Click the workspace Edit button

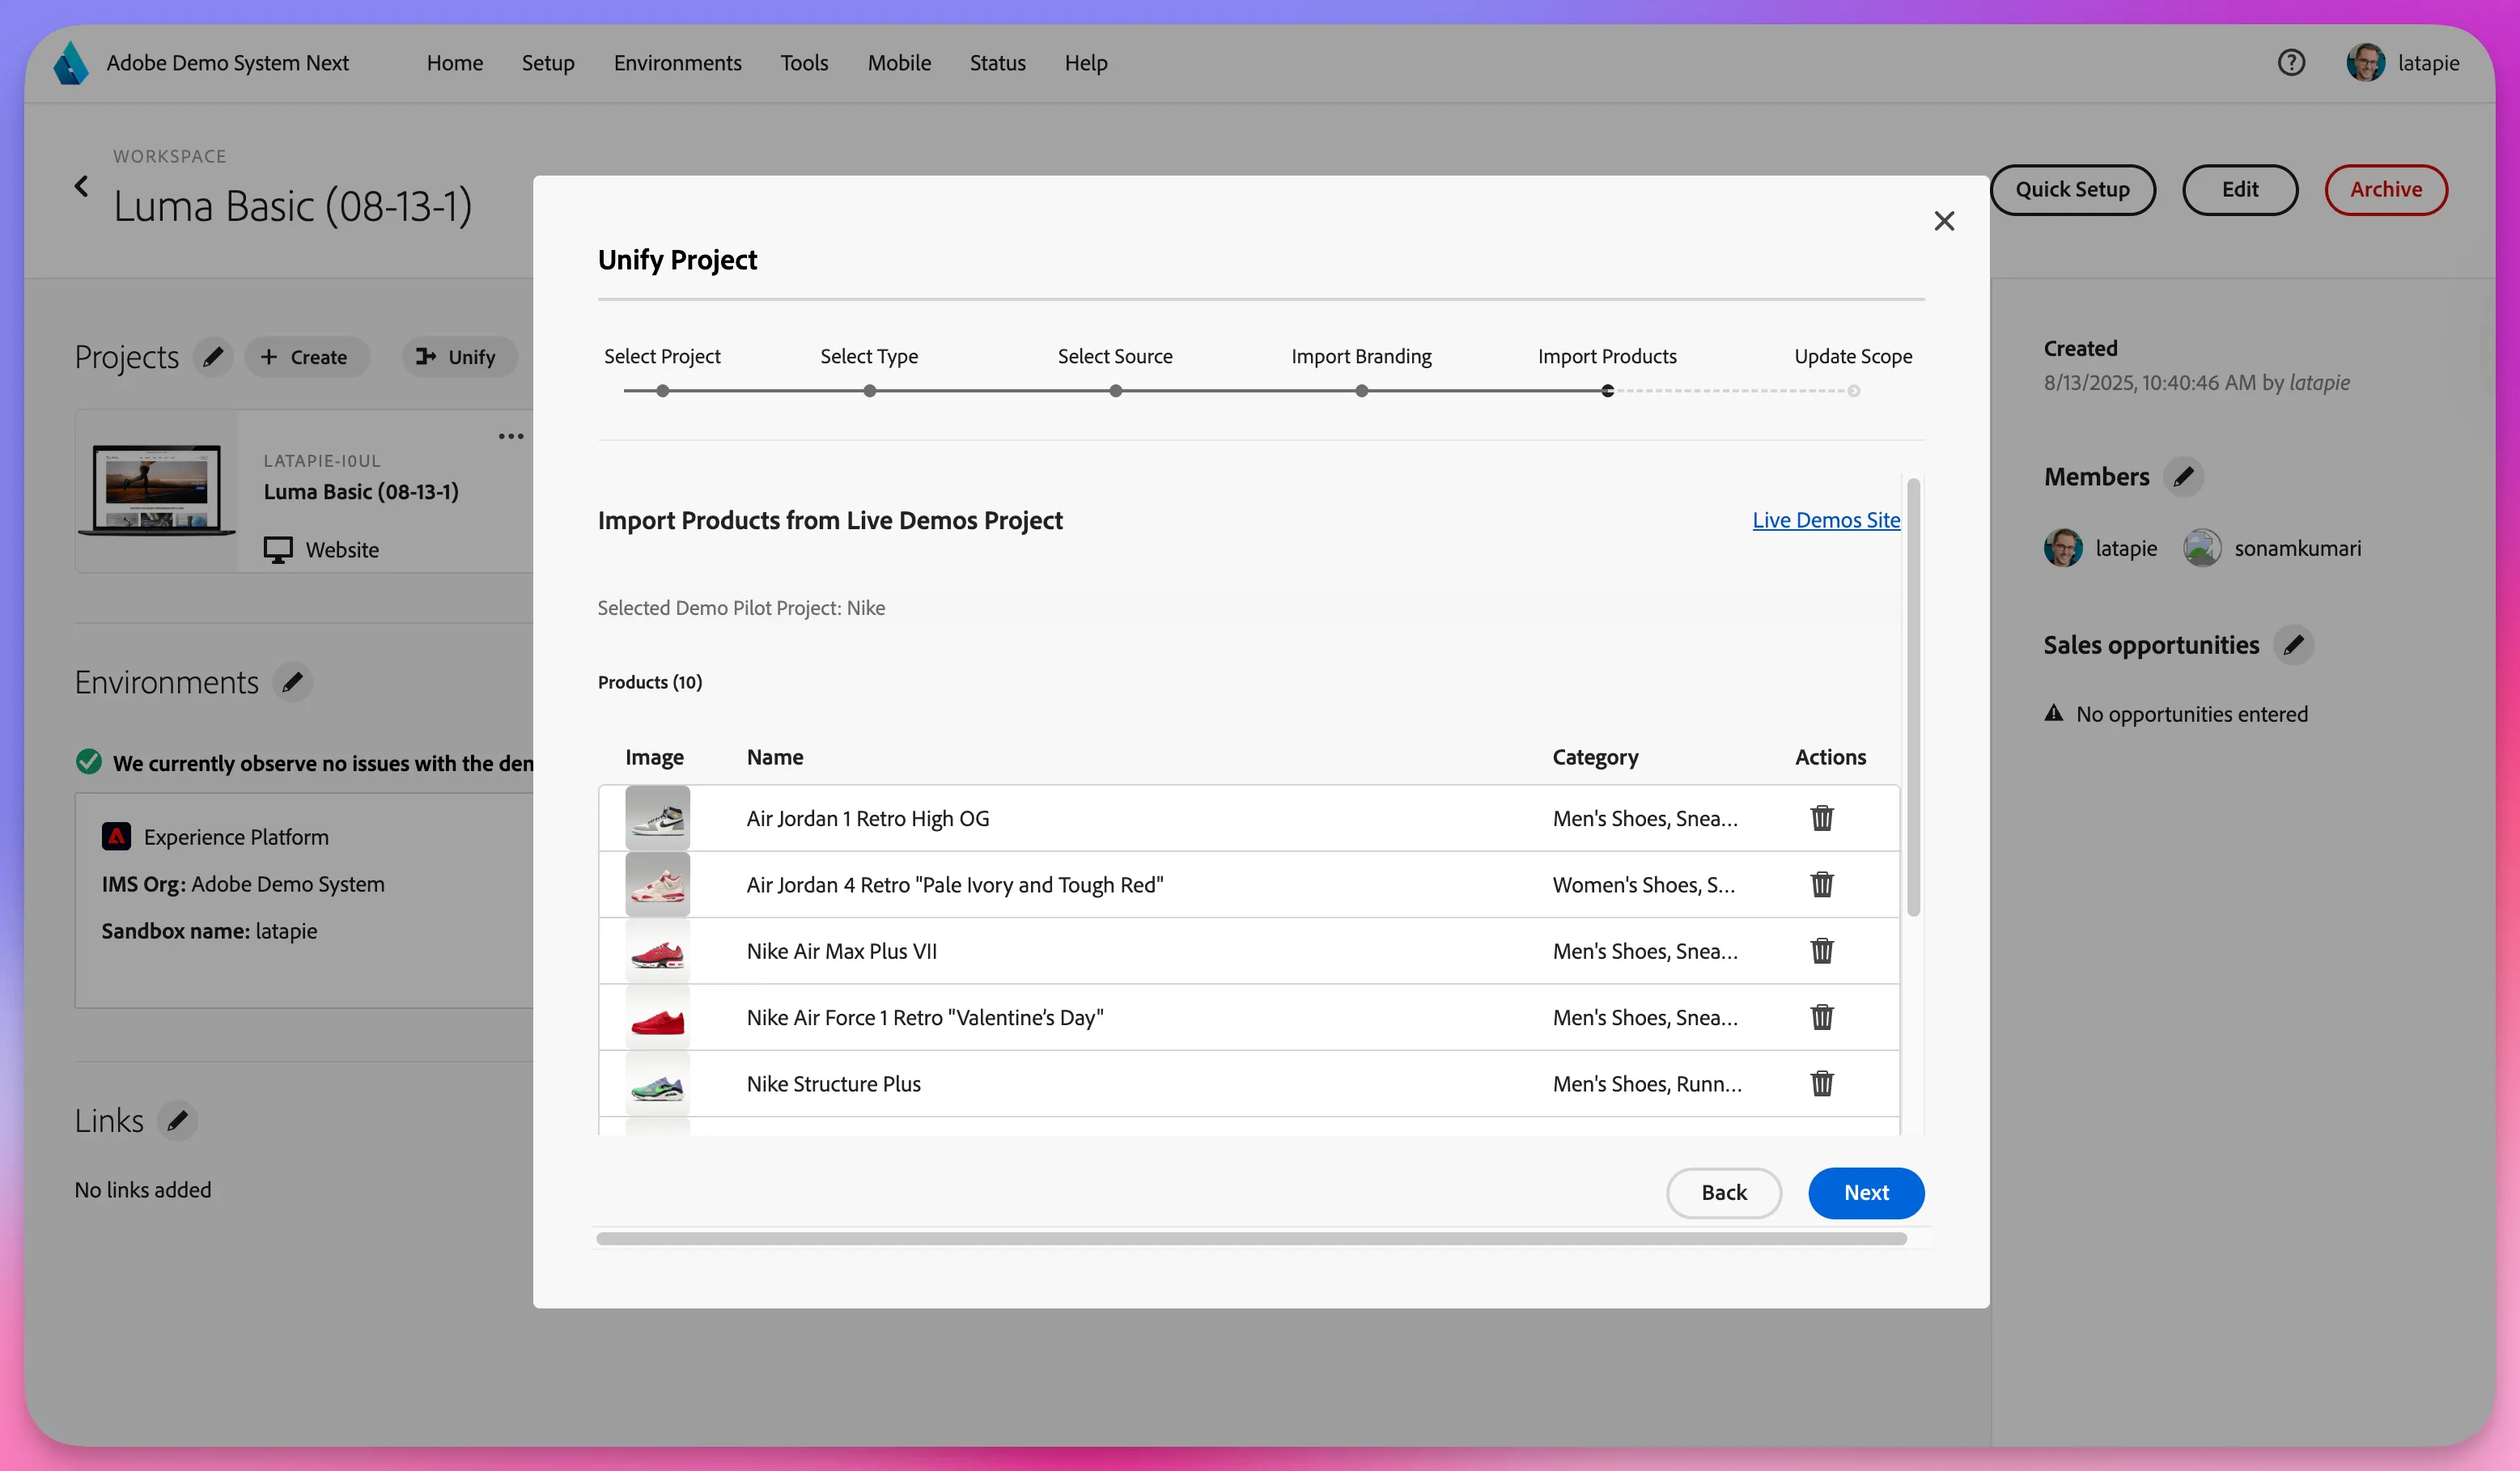[2239, 189]
